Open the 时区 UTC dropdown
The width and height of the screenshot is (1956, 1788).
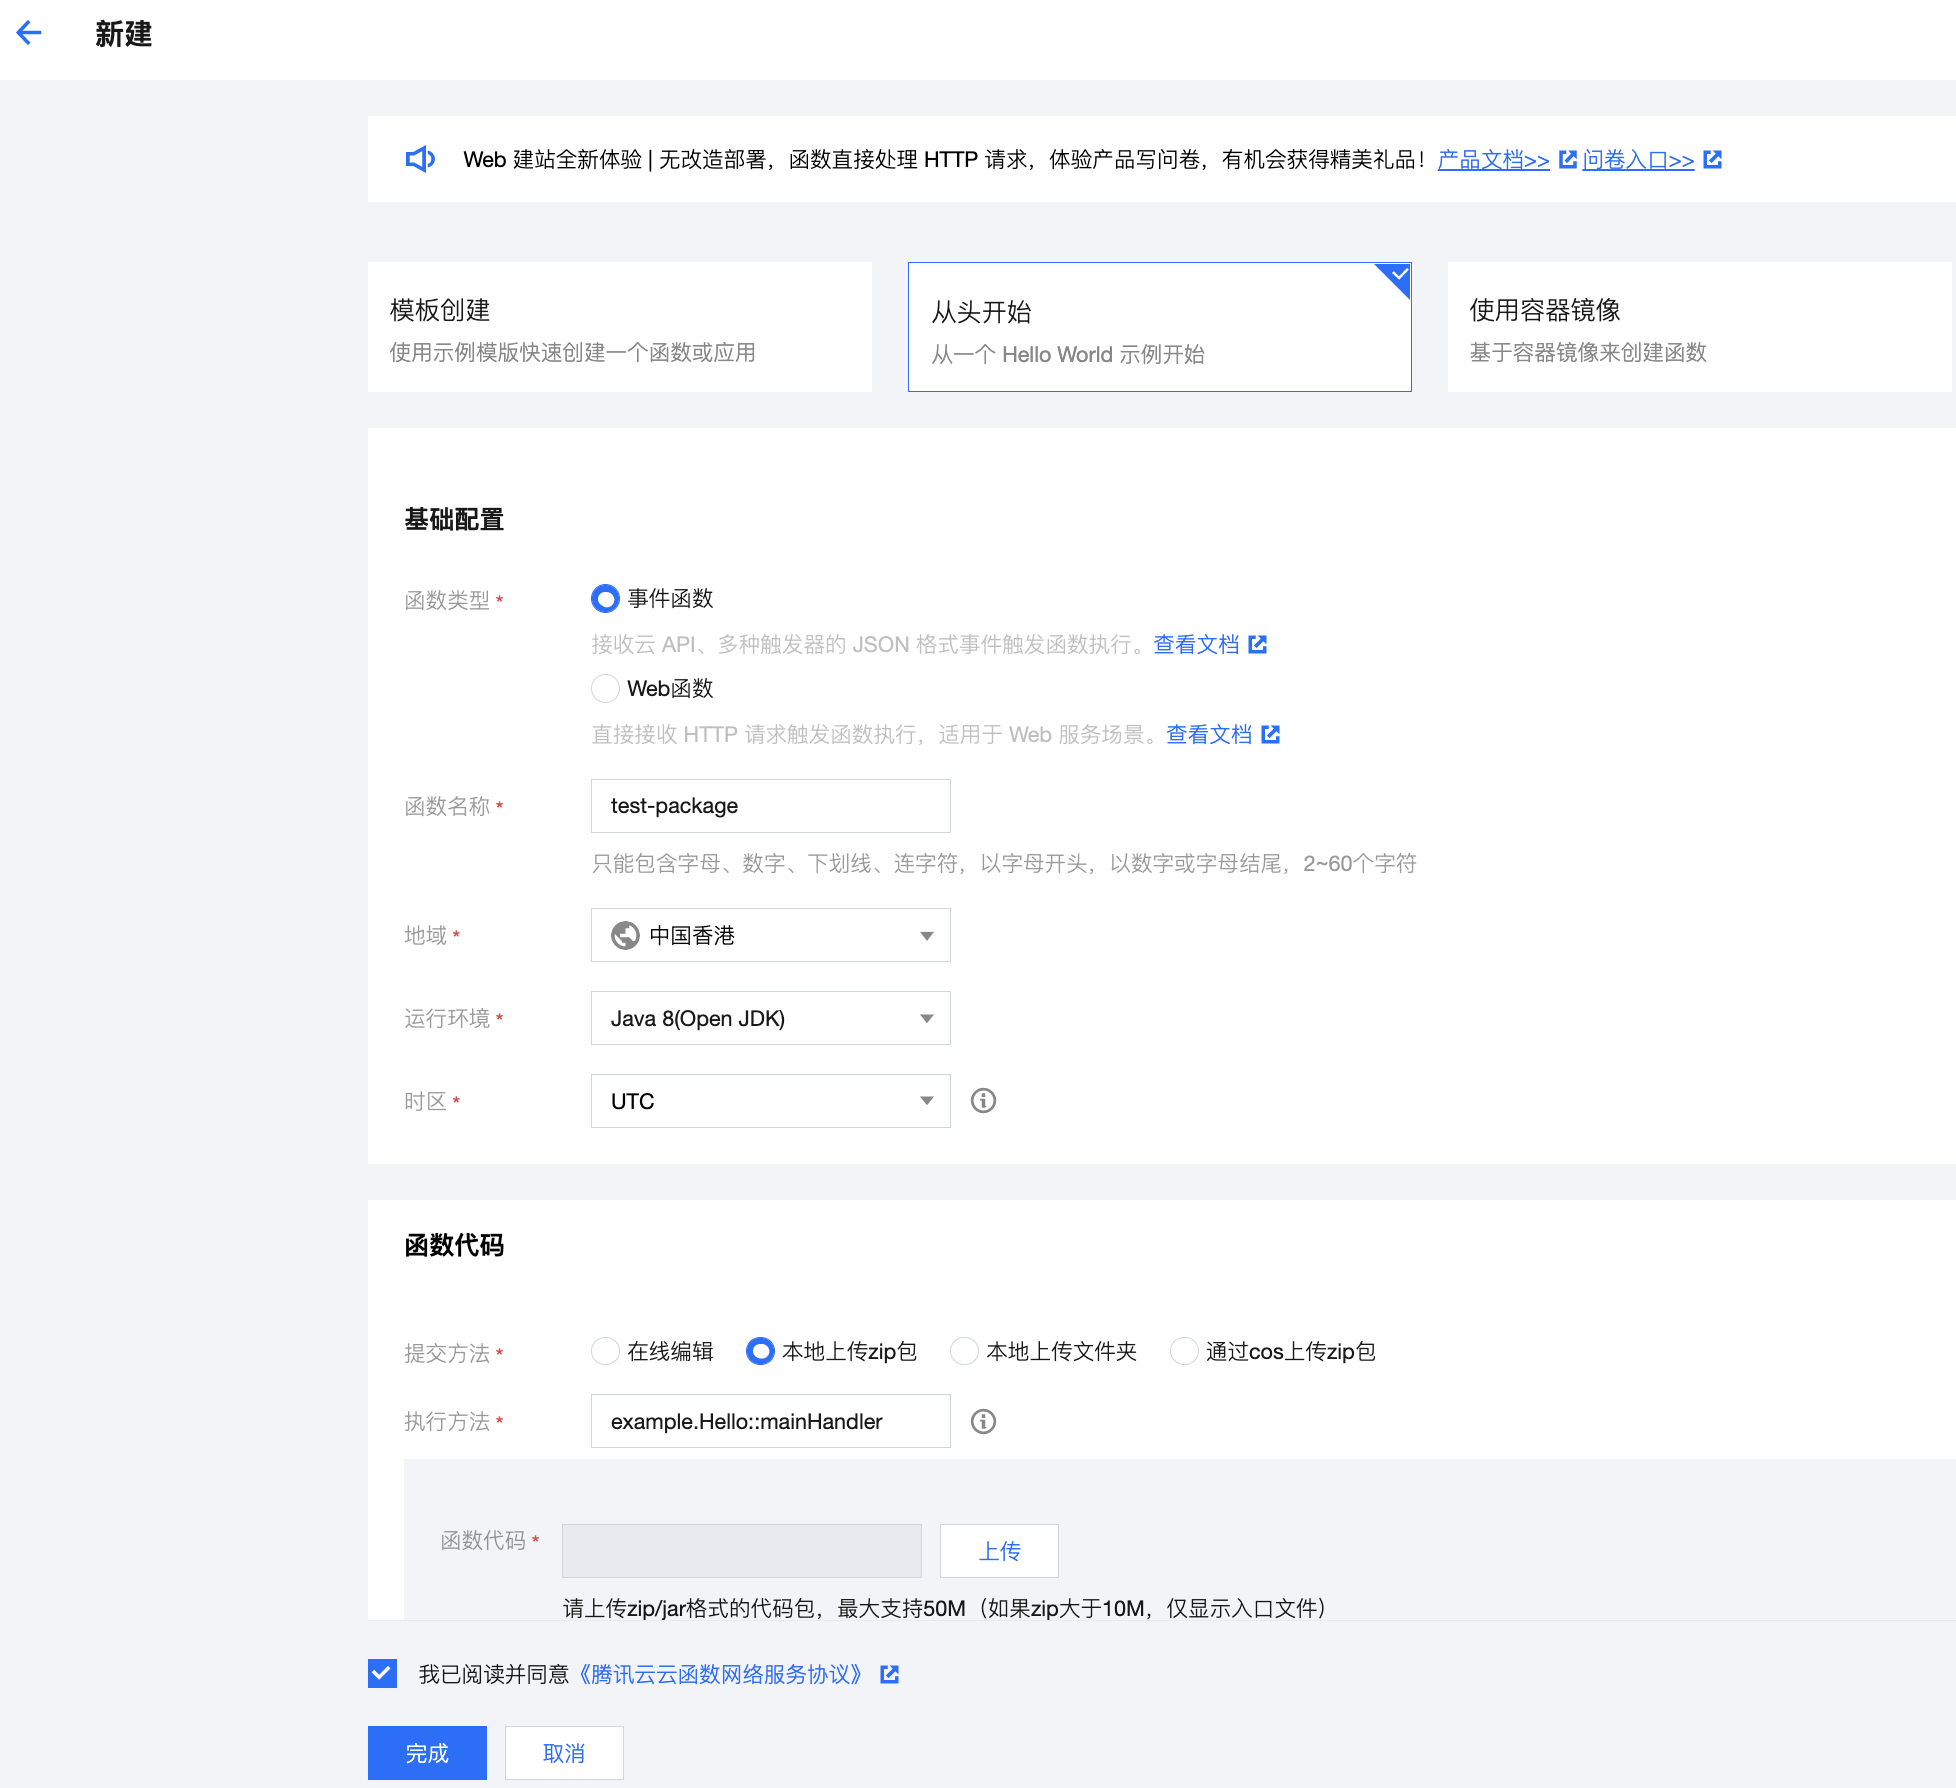(x=771, y=1102)
